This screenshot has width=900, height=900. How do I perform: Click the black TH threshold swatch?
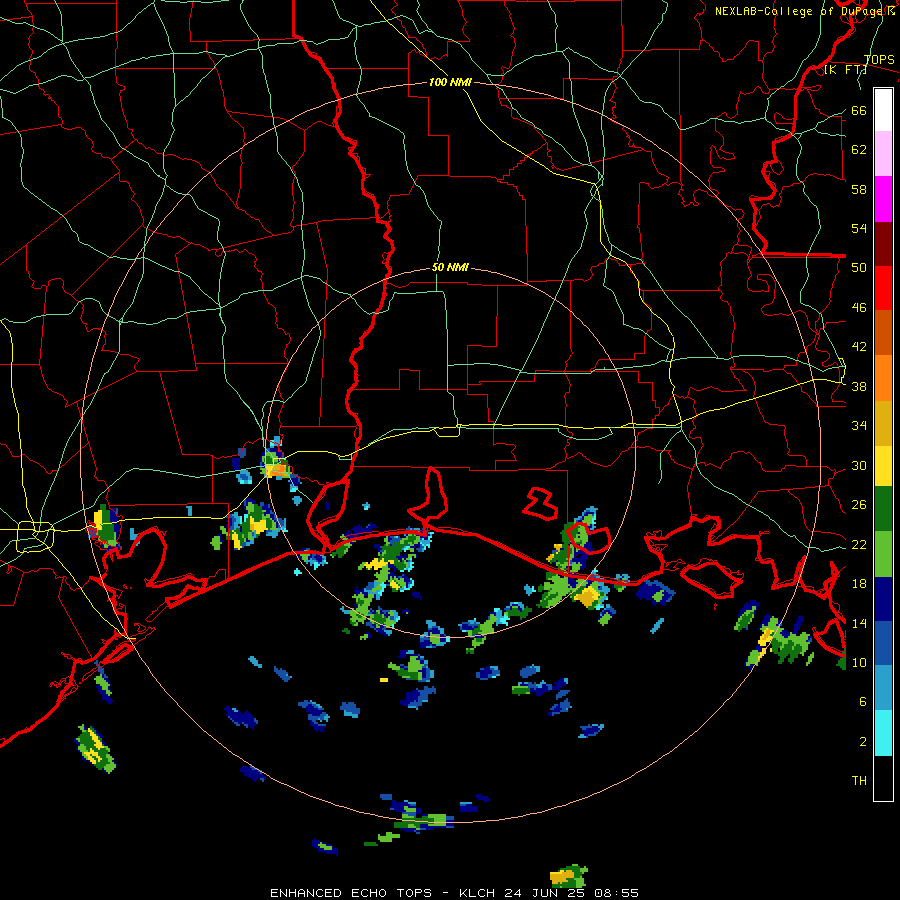(x=883, y=778)
